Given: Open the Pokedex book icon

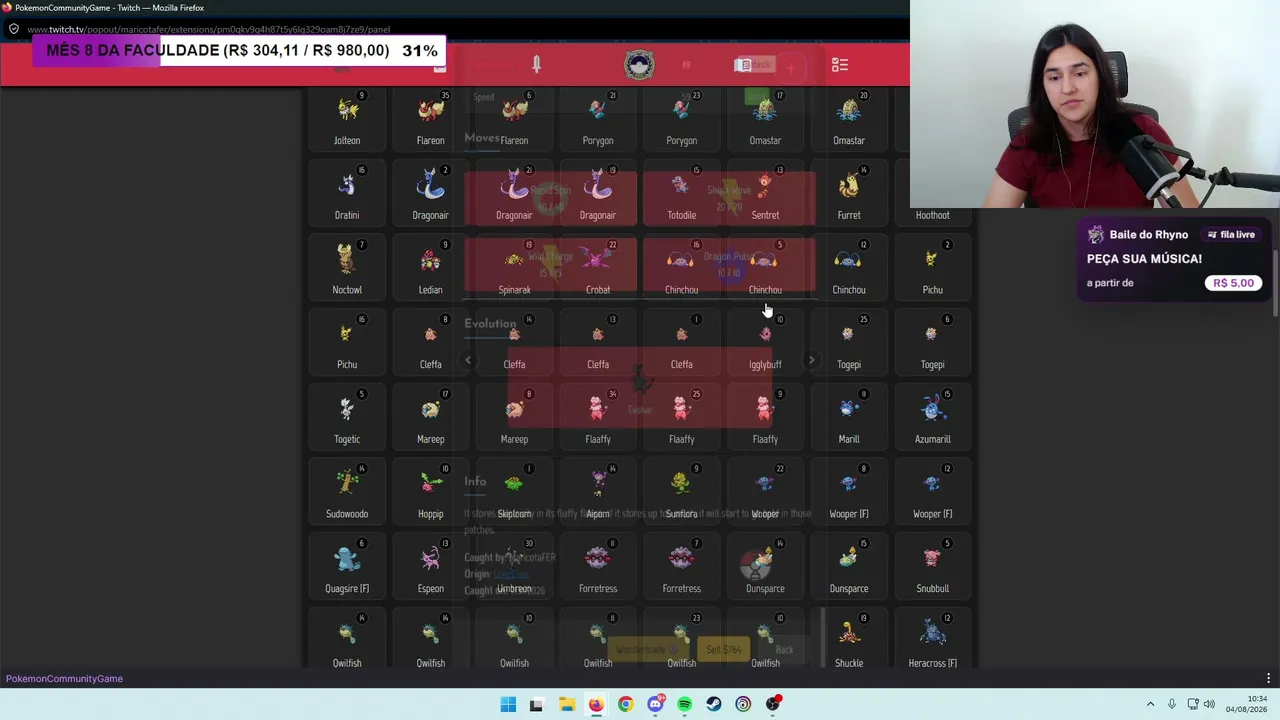Looking at the screenshot, I should click(x=742, y=65).
